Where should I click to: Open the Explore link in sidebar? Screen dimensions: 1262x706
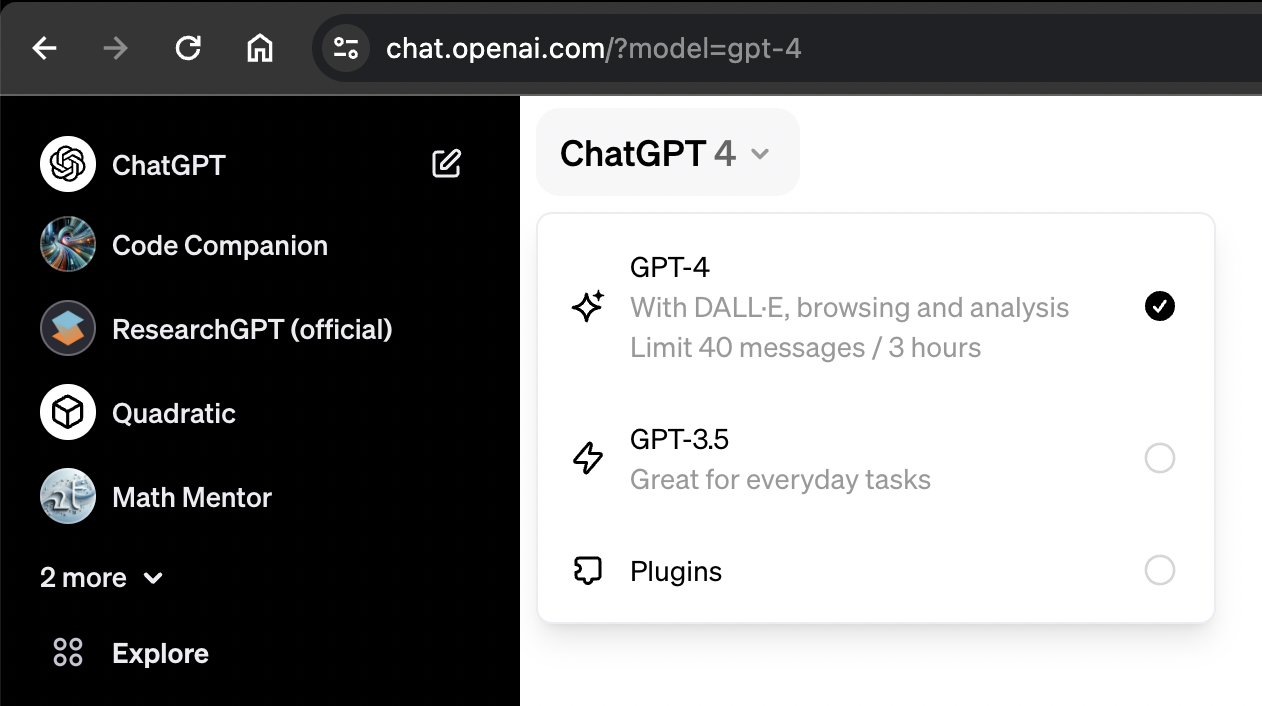[x=161, y=653]
